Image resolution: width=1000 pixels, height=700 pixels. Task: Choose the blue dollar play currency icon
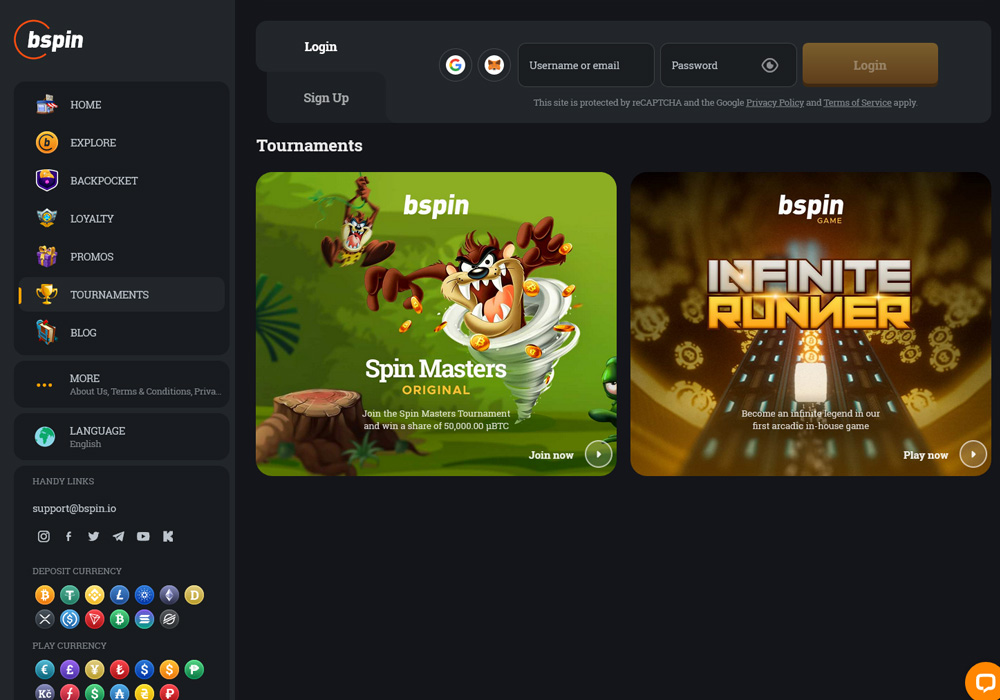(x=144, y=669)
